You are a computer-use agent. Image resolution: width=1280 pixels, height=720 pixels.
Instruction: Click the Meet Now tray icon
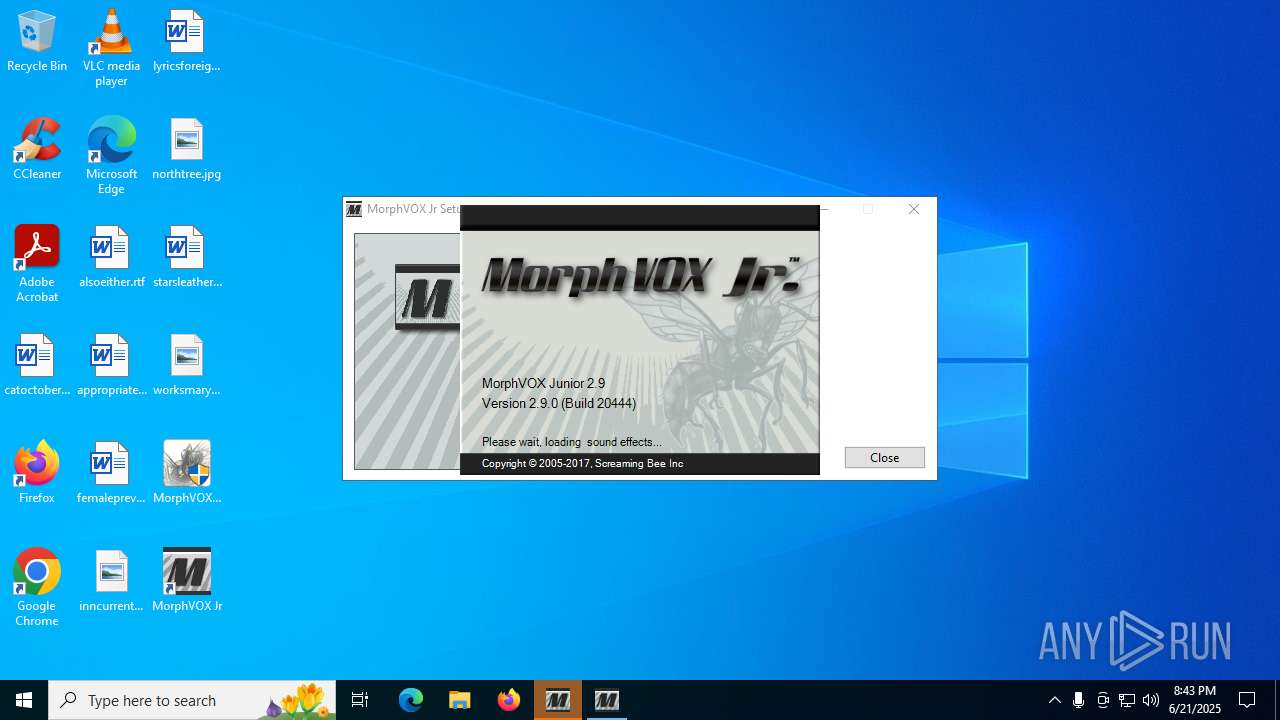pyautogui.click(x=1103, y=700)
